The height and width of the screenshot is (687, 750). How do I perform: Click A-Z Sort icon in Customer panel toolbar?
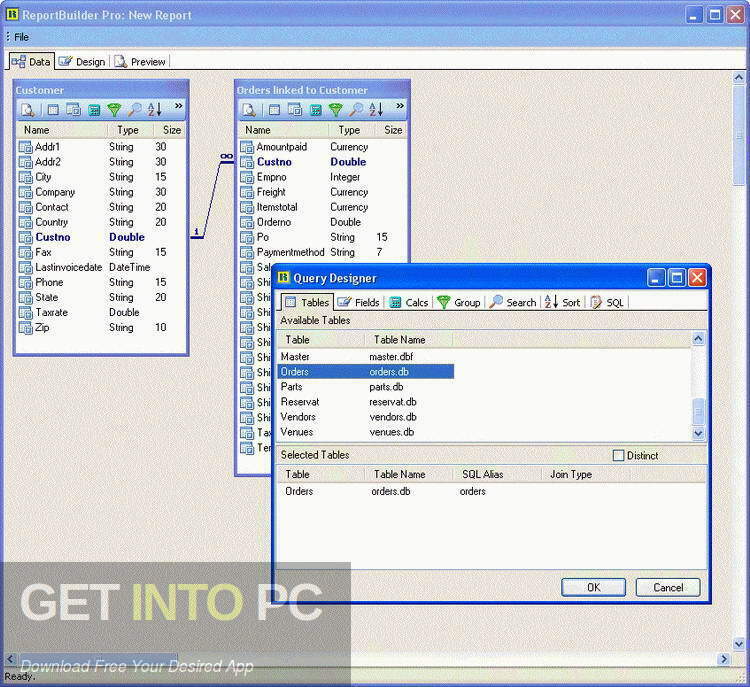tap(154, 110)
